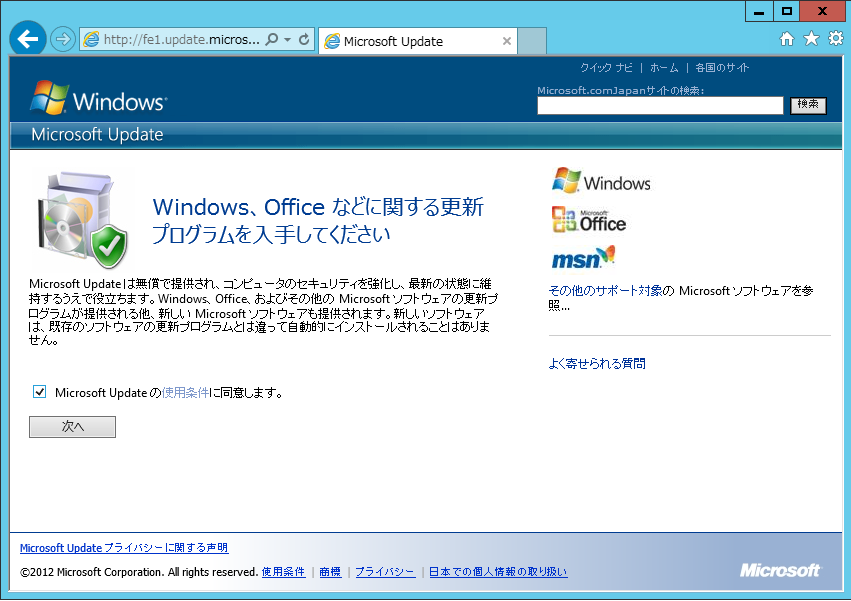Click the footer 使用条件 link
This screenshot has height=601, width=851.
pos(283,572)
